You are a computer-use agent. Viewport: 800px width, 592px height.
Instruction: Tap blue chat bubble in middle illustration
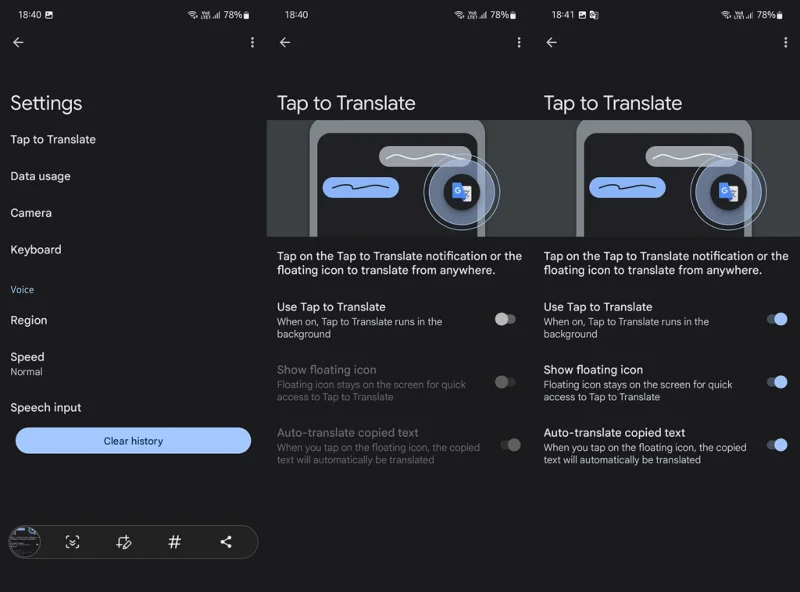click(x=361, y=187)
